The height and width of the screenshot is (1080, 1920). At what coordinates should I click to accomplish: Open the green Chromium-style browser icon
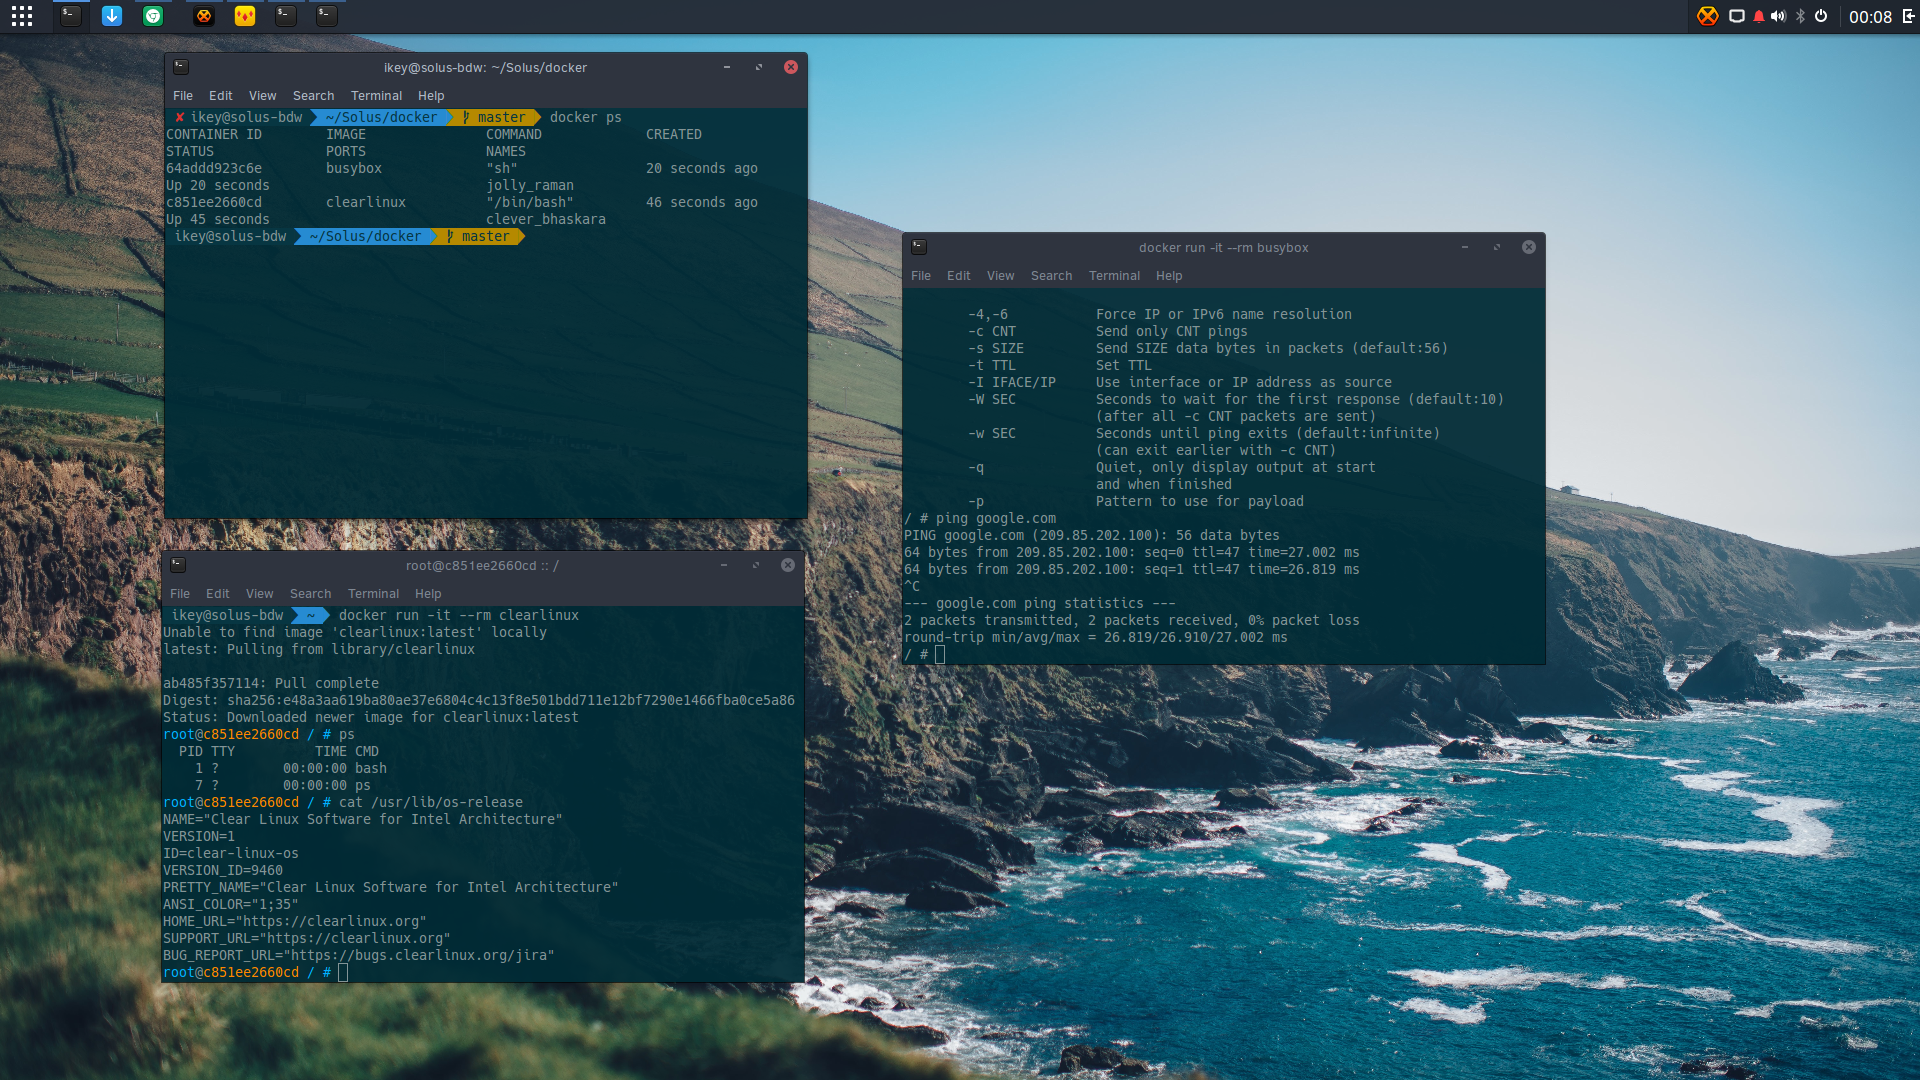[153, 16]
